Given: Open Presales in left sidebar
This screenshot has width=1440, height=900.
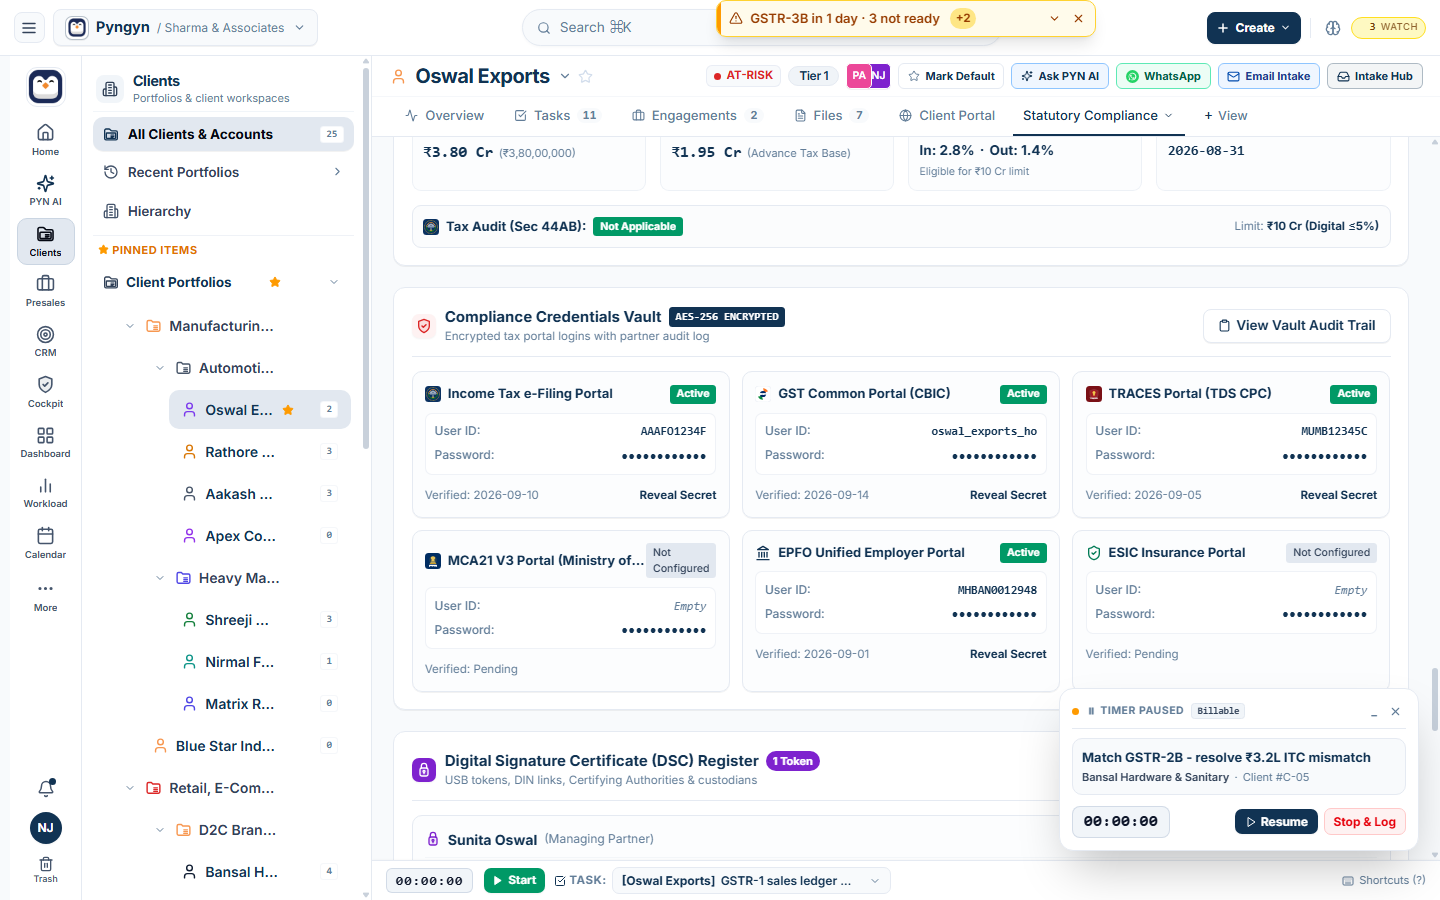Looking at the screenshot, I should point(45,291).
